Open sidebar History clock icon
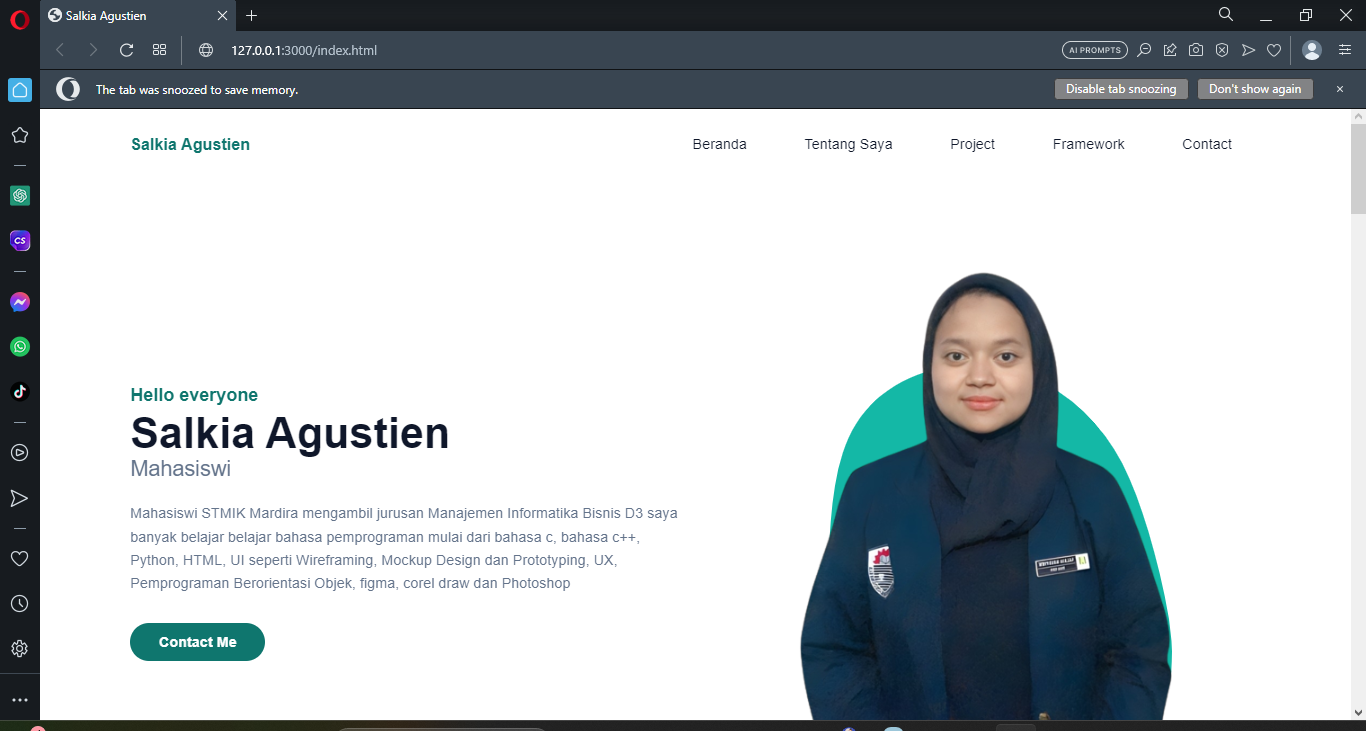This screenshot has height=731, width=1366. [19, 604]
